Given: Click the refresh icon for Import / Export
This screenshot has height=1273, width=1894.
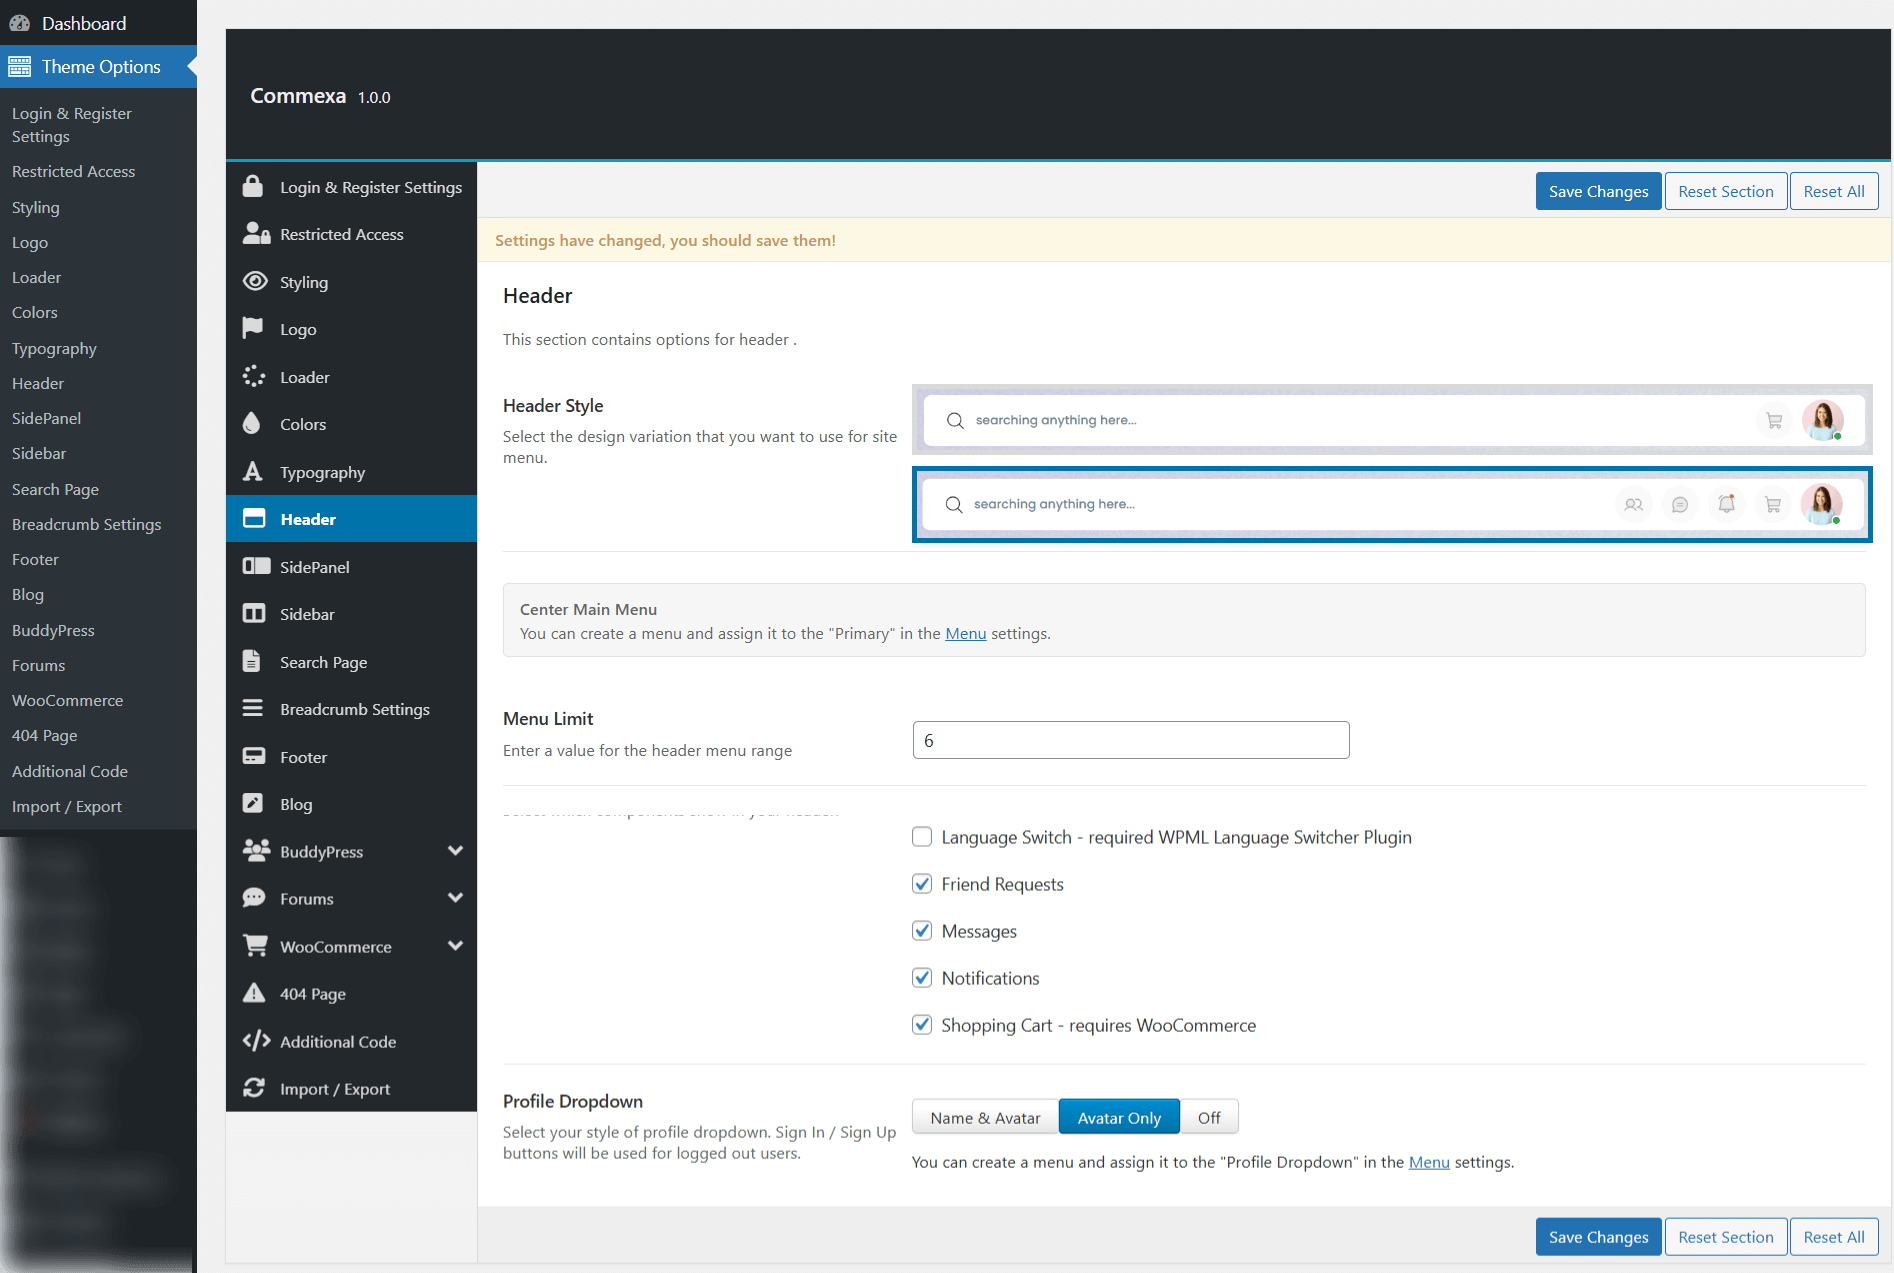Looking at the screenshot, I should click(254, 1088).
